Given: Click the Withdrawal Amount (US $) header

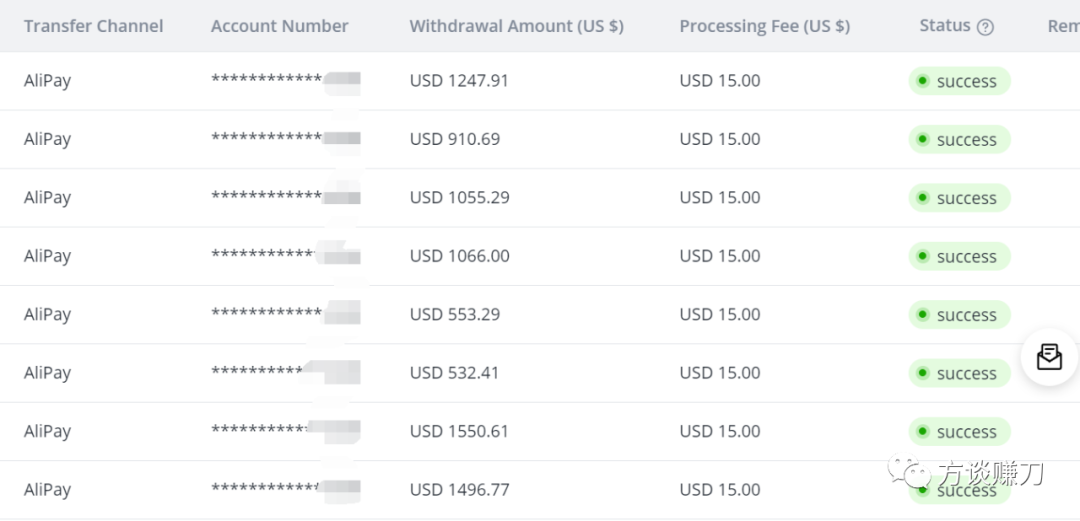Looking at the screenshot, I should coord(516,26).
